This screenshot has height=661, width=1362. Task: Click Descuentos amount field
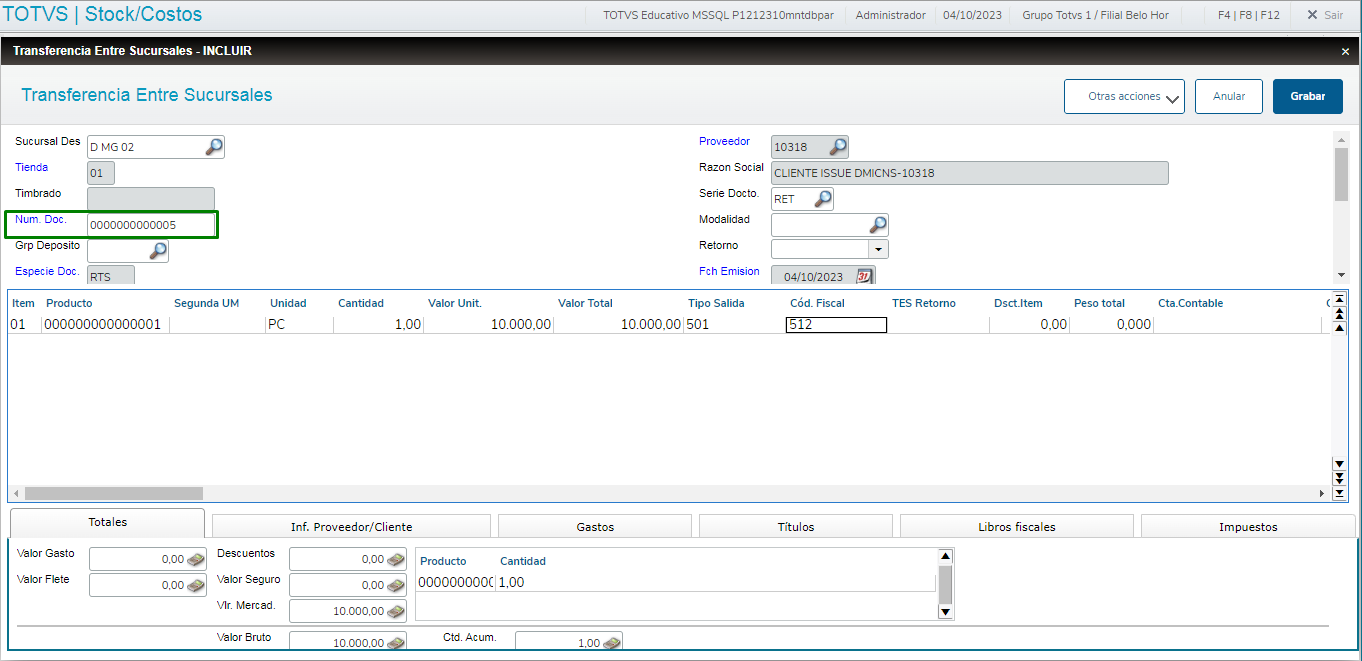pos(338,560)
